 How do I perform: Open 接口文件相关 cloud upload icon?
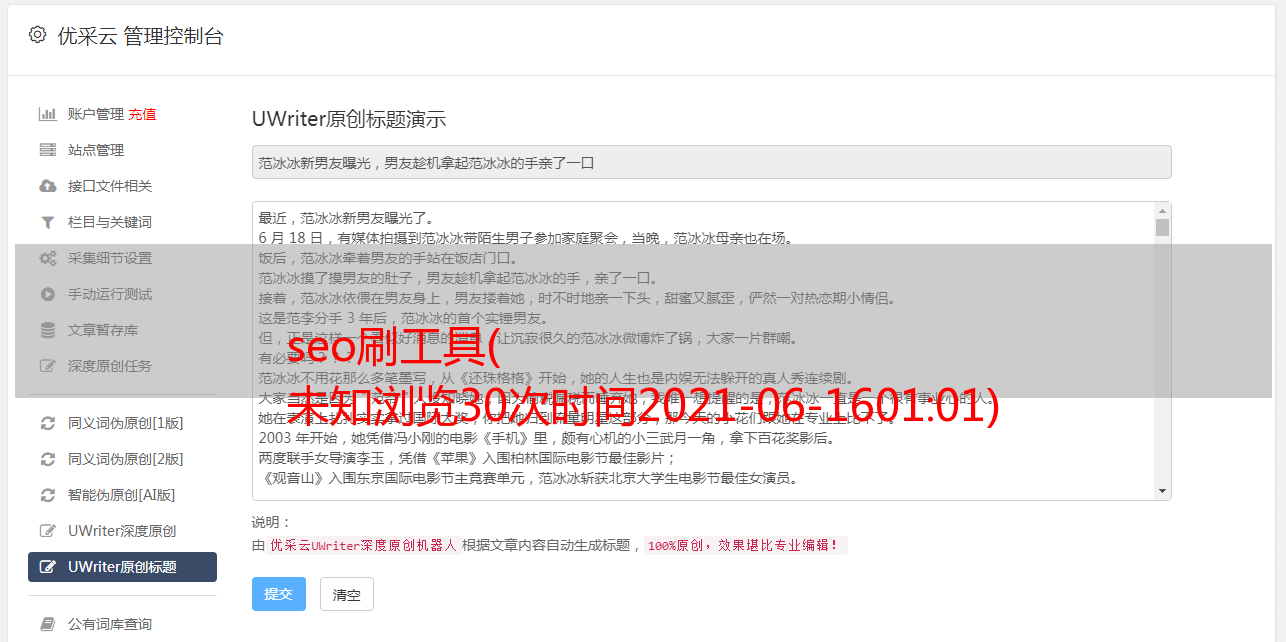coord(47,186)
